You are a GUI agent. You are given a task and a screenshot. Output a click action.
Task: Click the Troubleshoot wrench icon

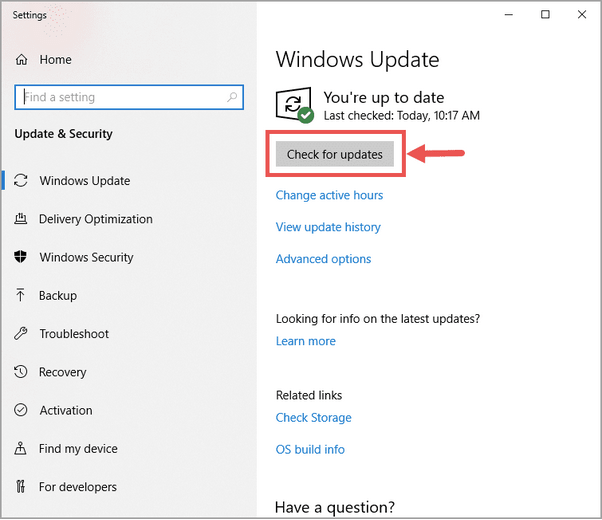tap(21, 333)
